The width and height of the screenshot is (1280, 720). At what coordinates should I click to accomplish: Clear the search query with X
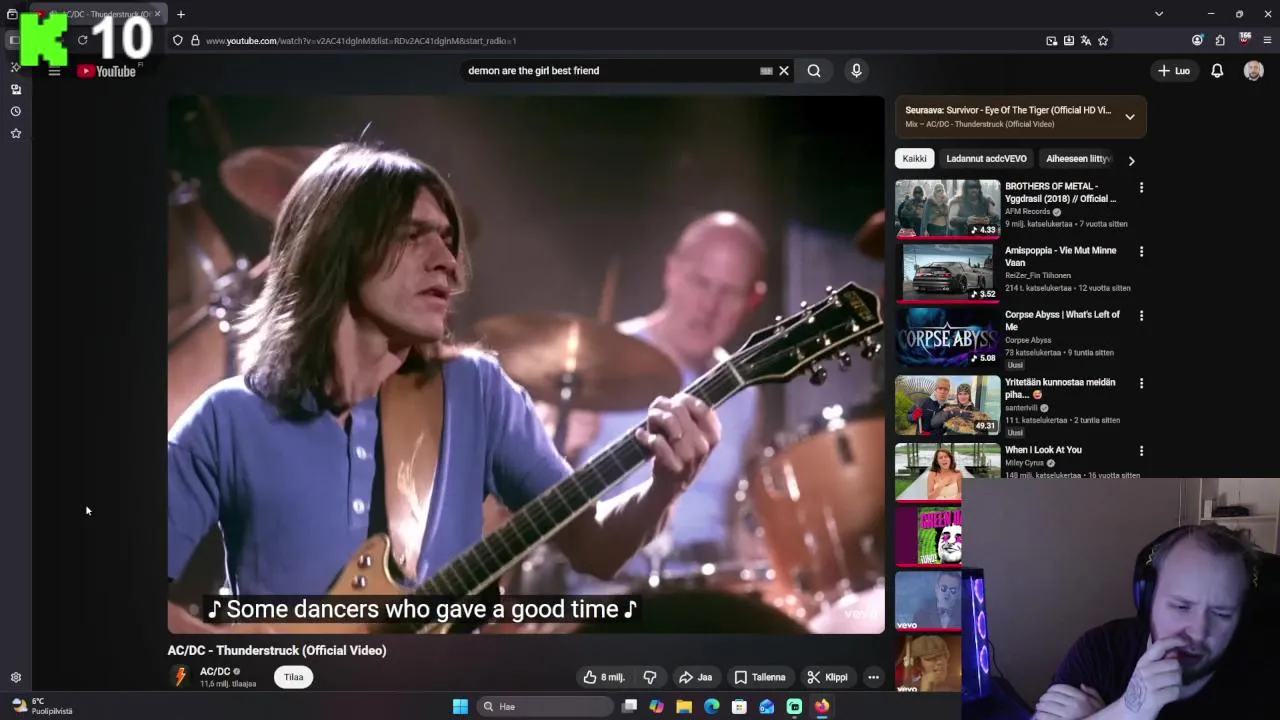784,71
